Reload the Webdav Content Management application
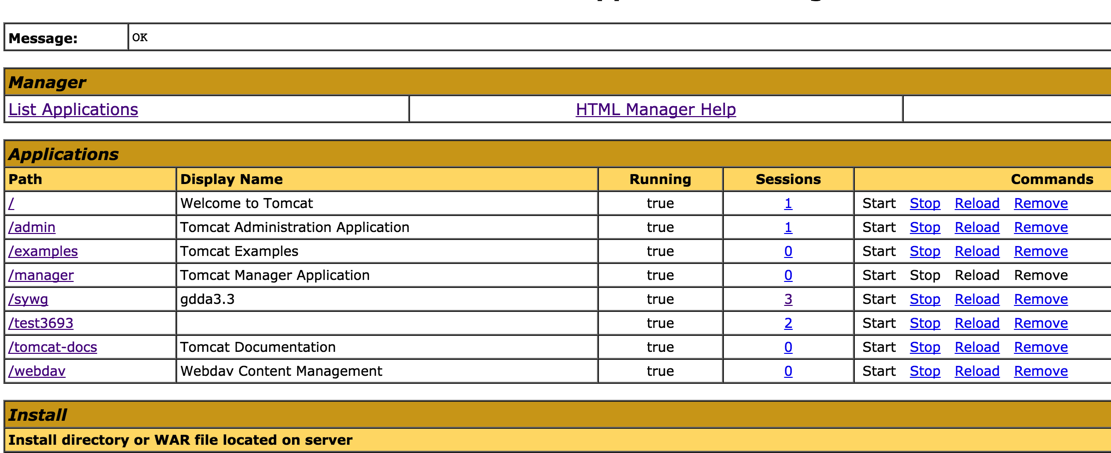The image size is (1111, 453). pos(977,371)
